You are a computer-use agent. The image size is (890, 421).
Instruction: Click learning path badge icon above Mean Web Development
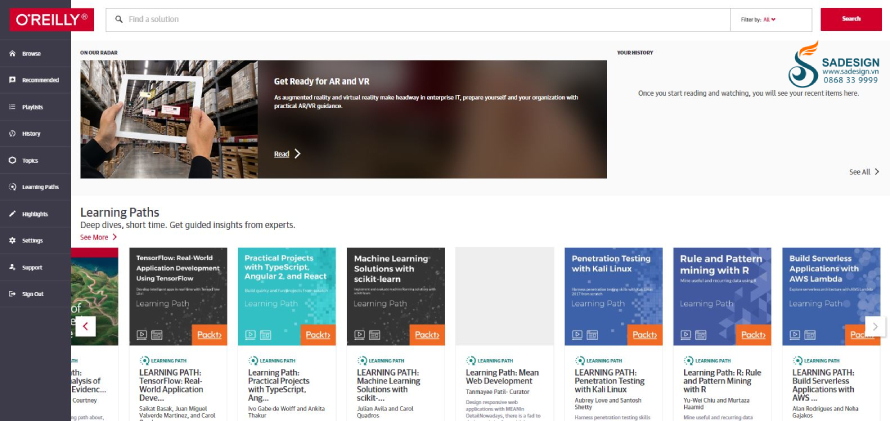click(x=471, y=360)
